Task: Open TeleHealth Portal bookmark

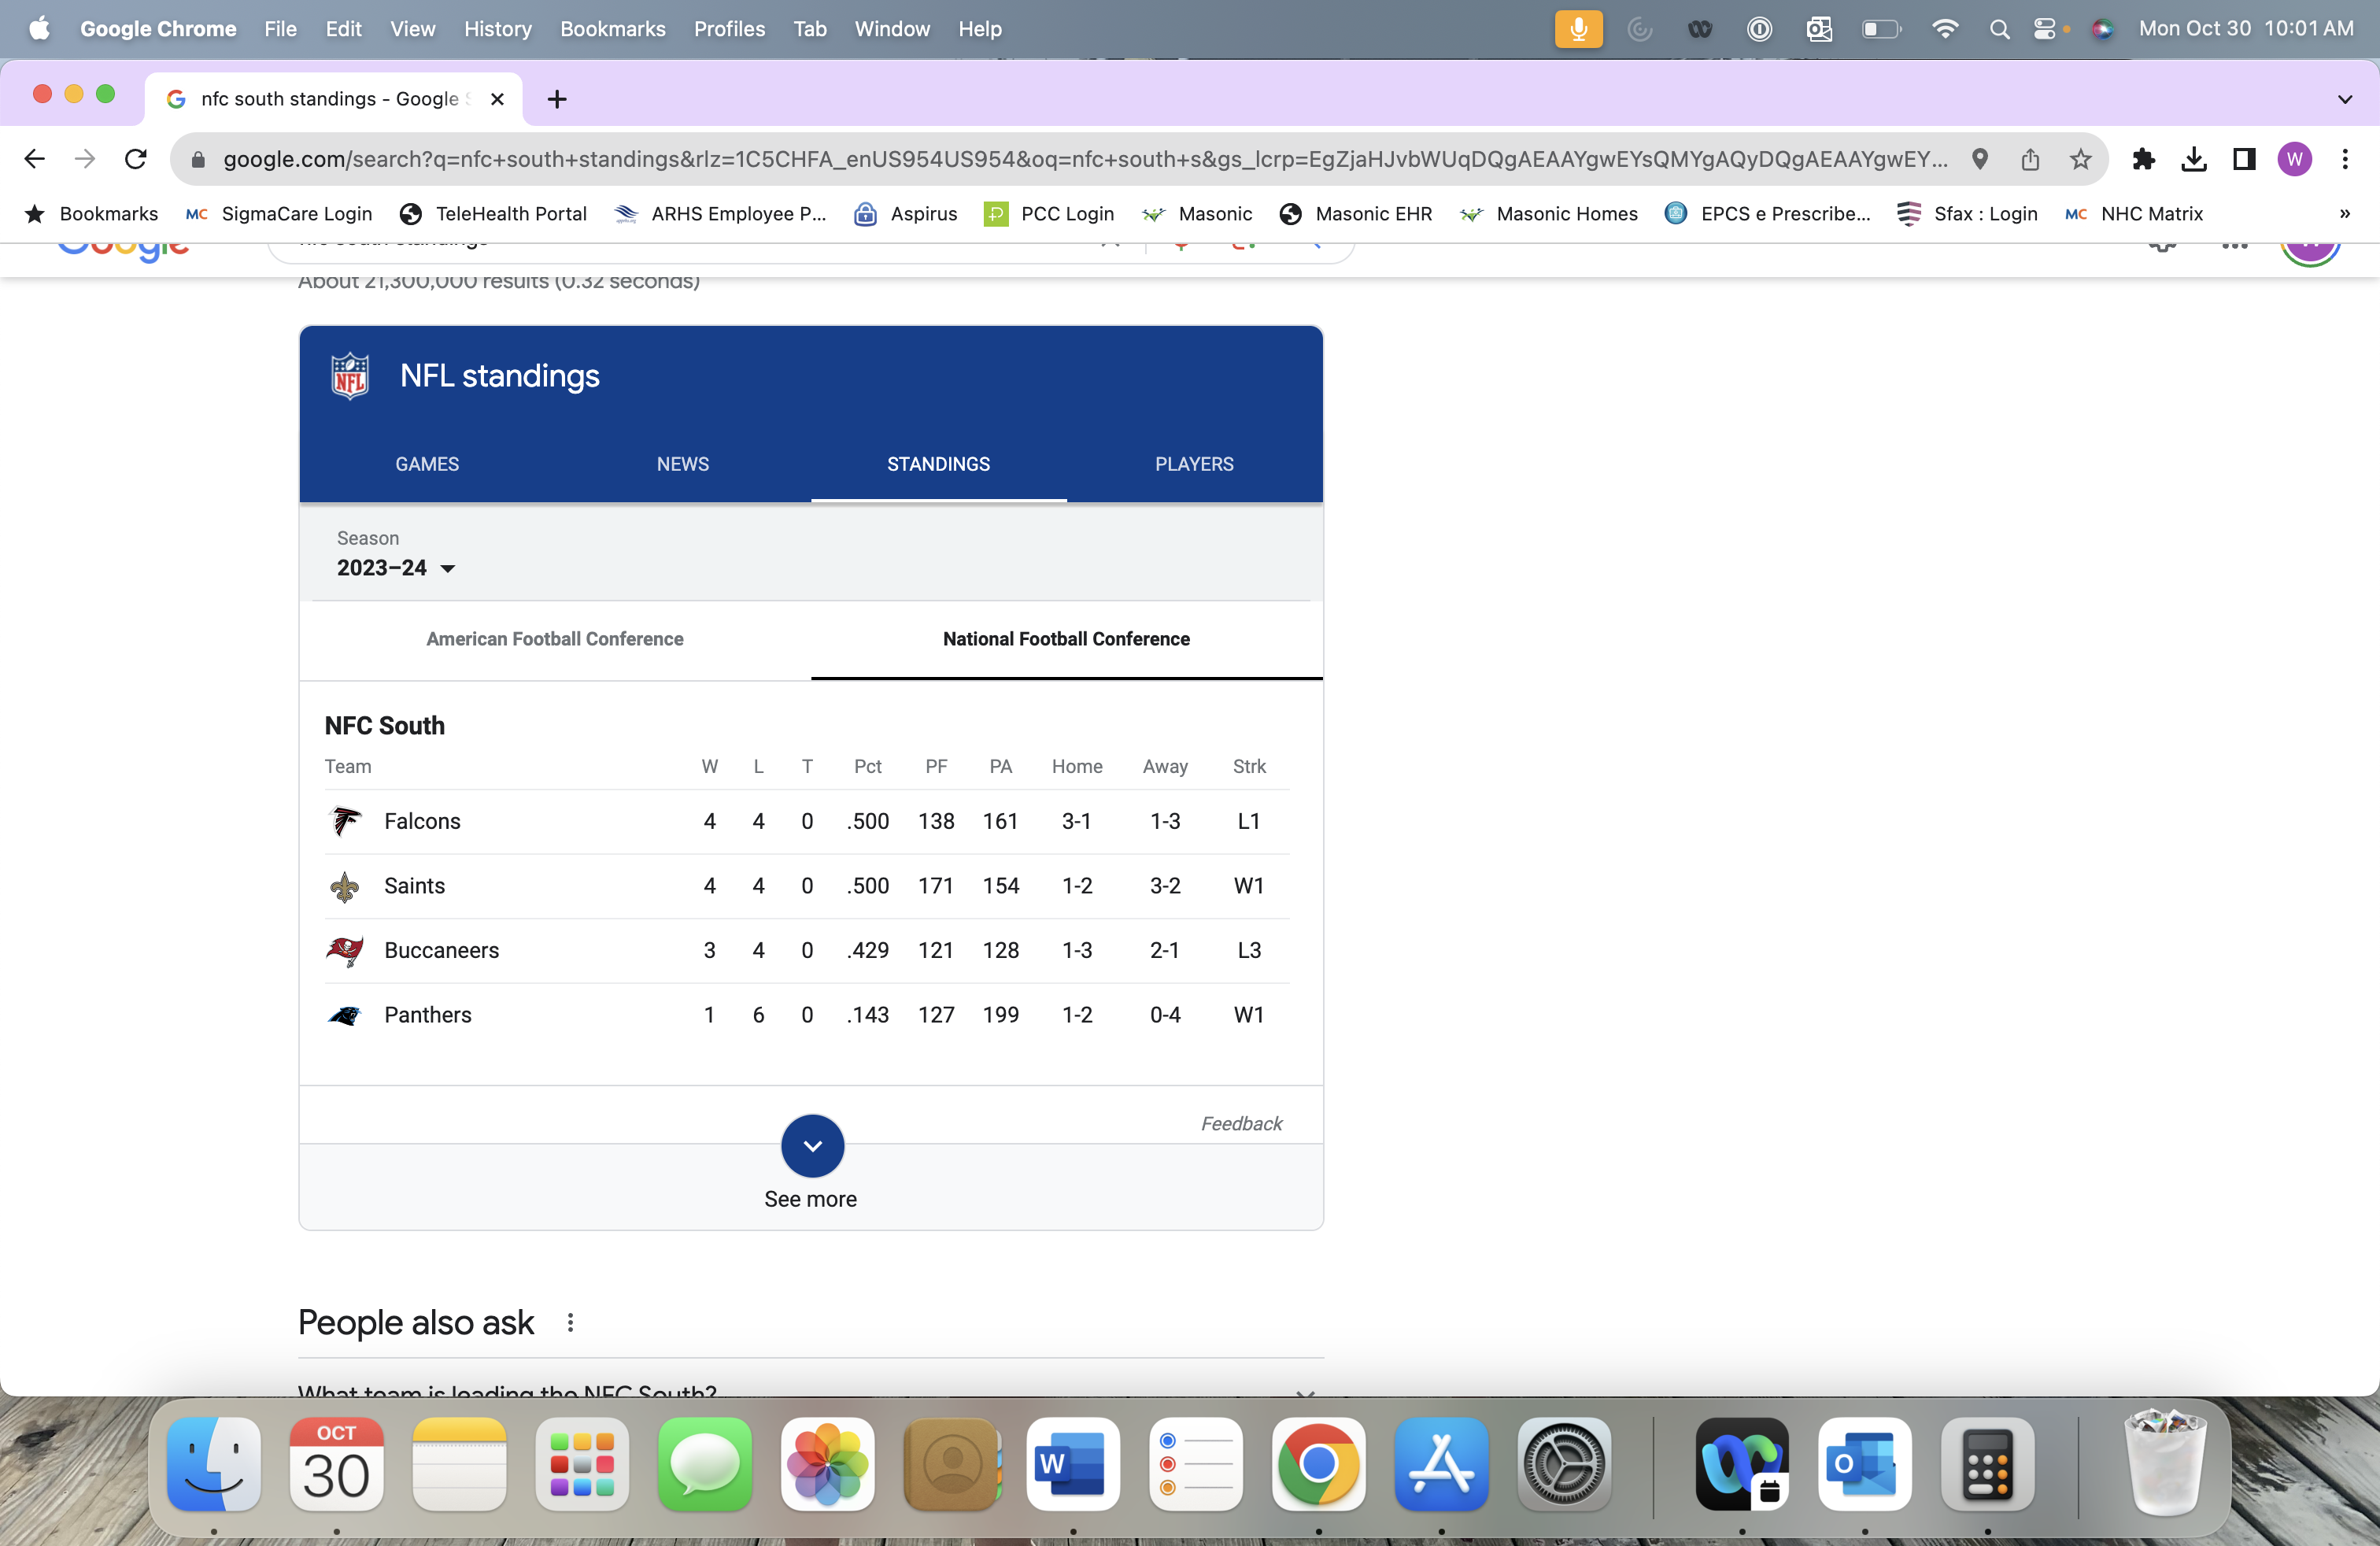Action: pyautogui.click(x=493, y=213)
